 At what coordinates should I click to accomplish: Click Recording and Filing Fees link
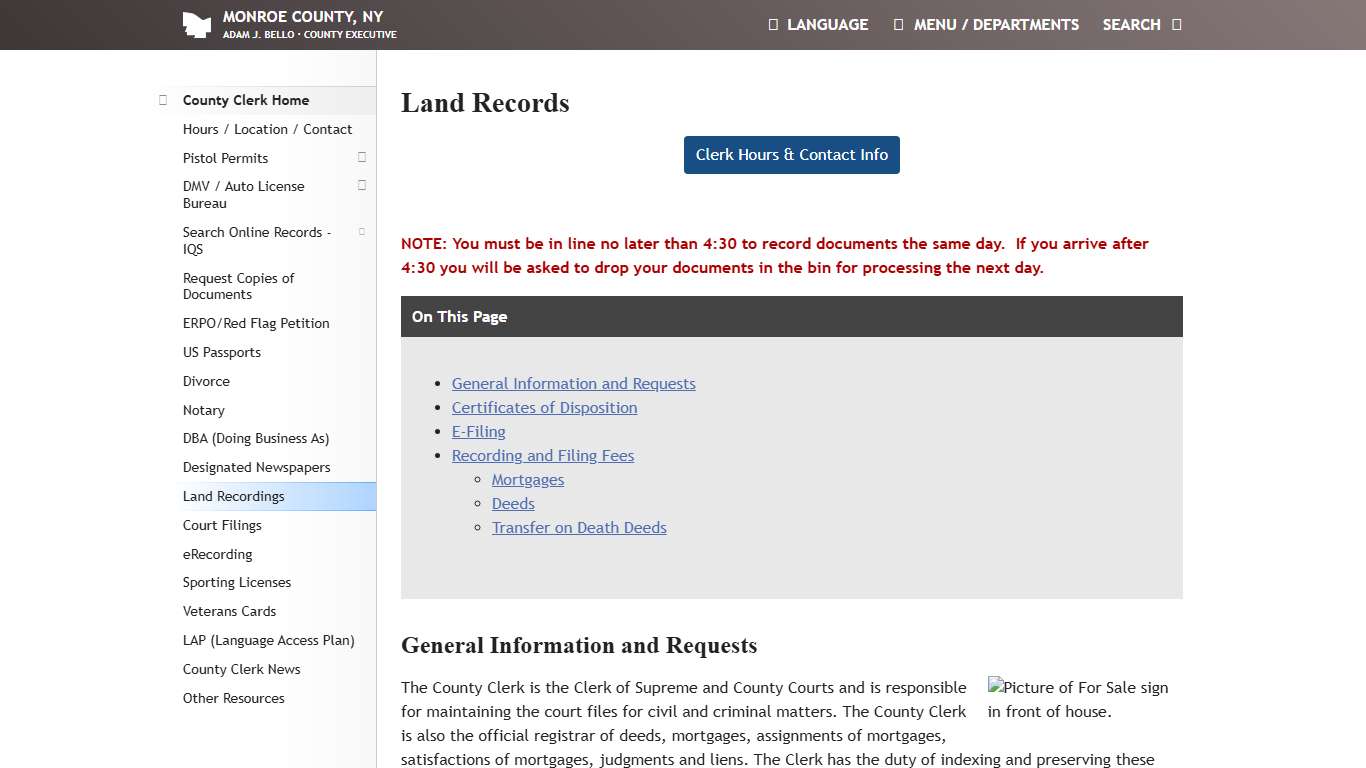[x=542, y=455]
